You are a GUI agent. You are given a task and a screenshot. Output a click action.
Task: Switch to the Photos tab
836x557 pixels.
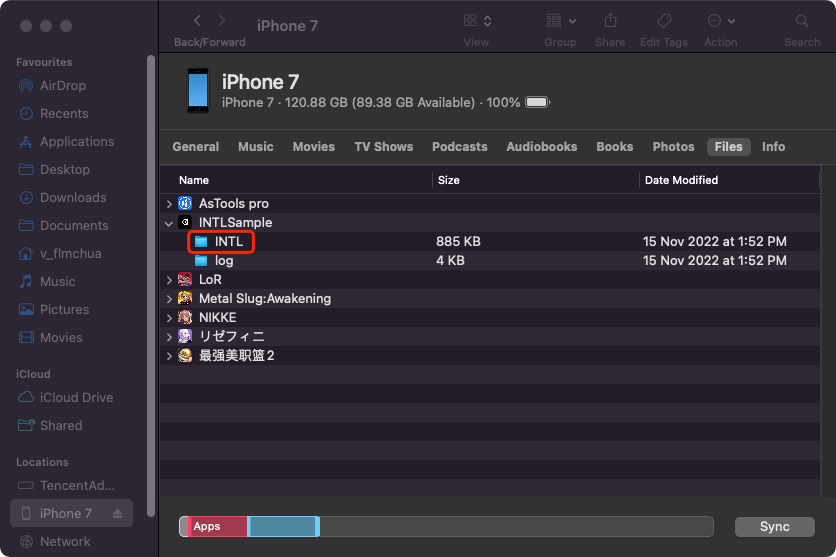pos(673,147)
